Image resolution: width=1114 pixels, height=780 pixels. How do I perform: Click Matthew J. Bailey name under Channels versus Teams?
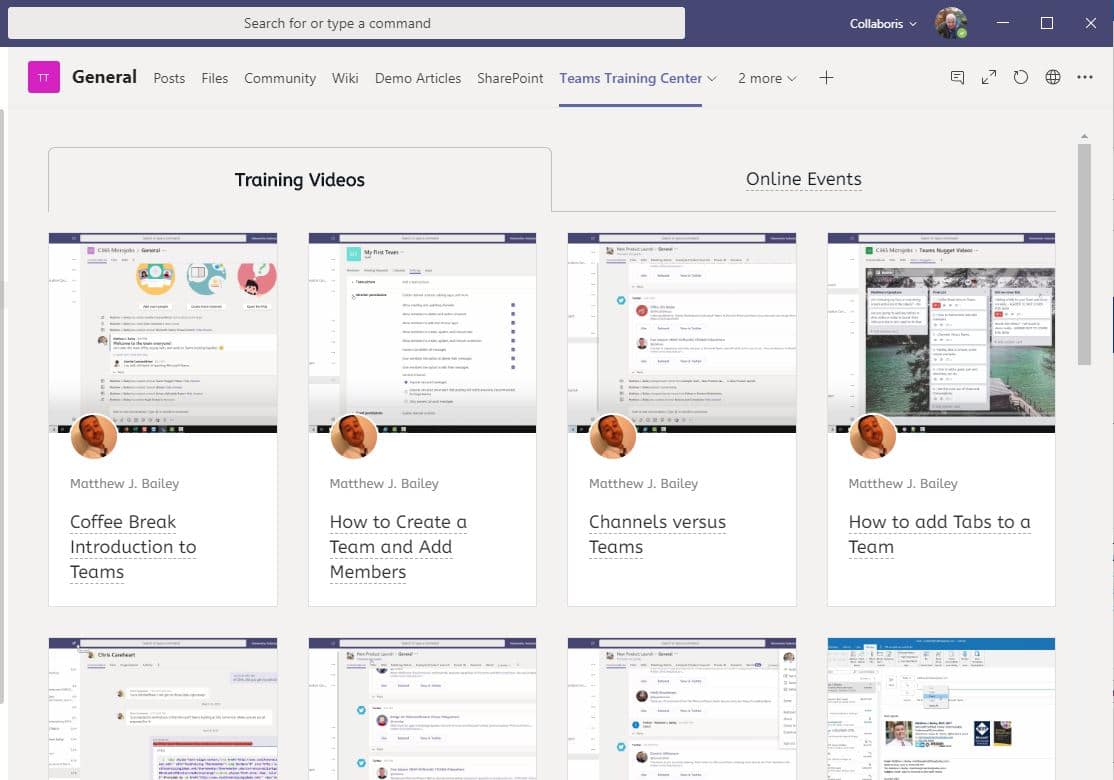[x=643, y=483]
